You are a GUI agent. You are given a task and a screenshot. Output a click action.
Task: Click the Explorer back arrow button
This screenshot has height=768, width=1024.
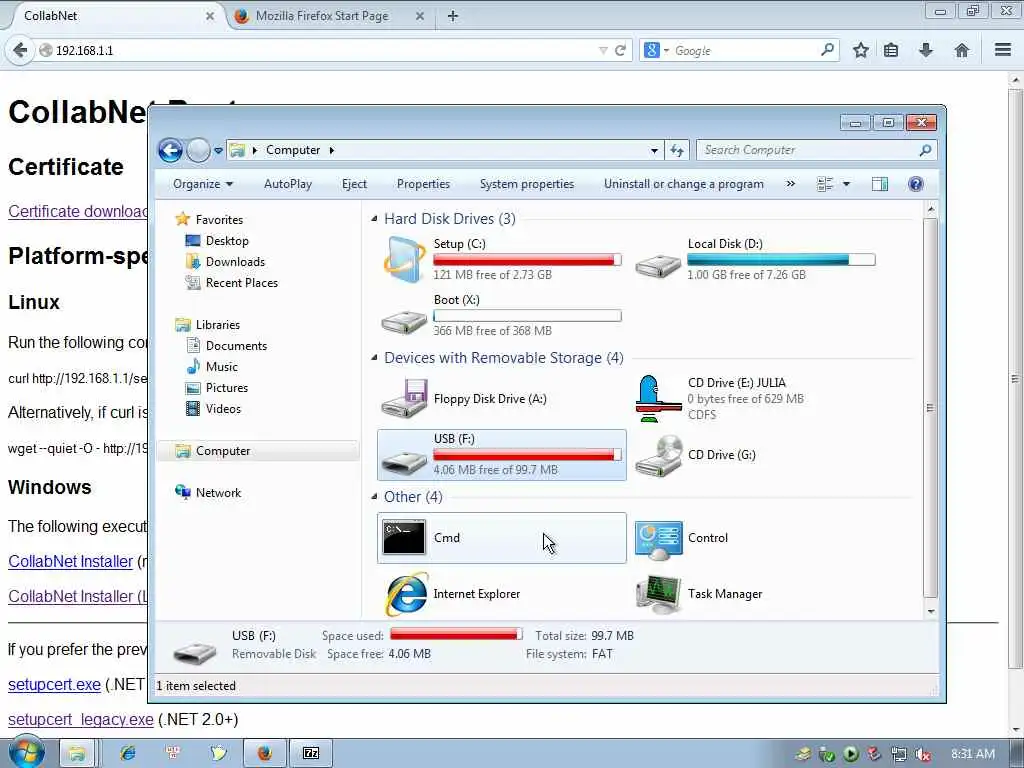click(x=170, y=150)
